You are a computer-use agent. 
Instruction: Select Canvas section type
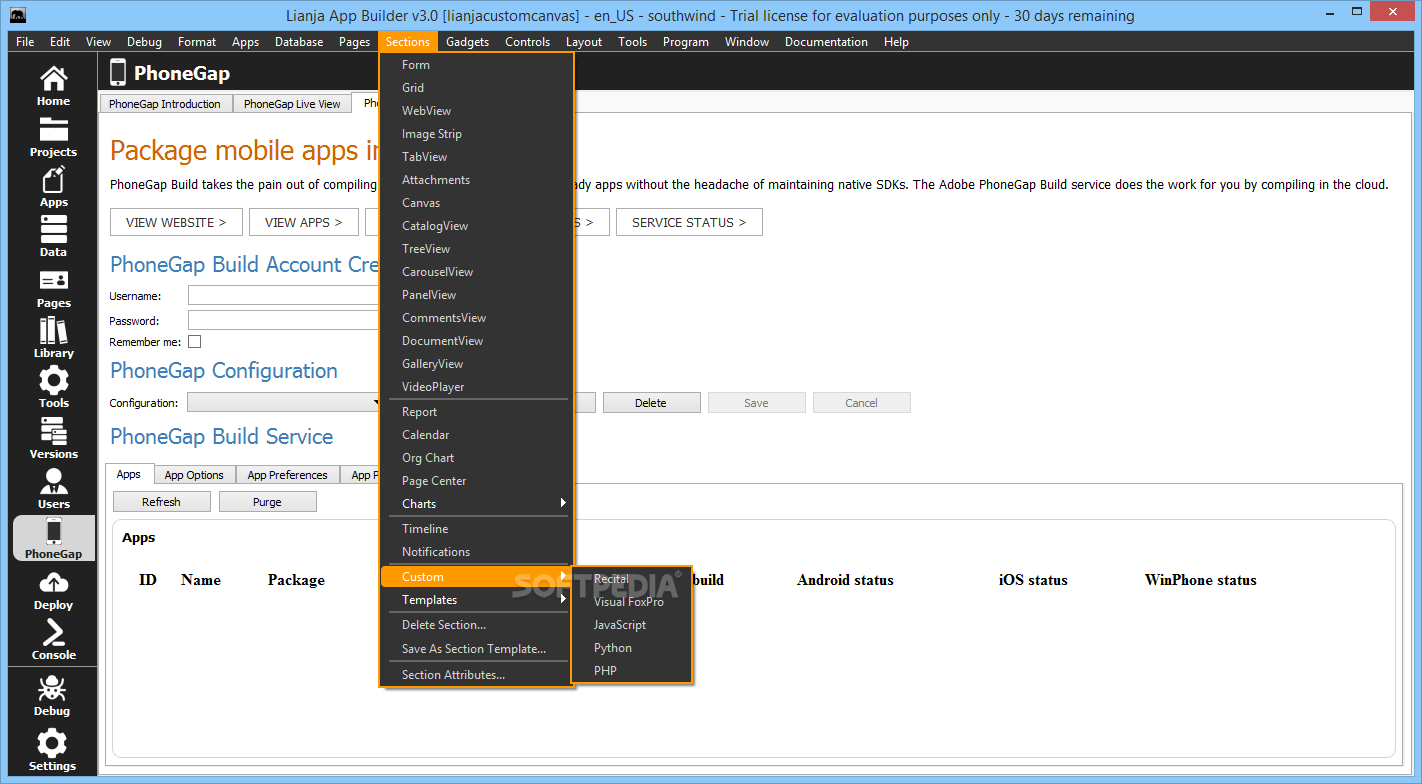(477, 203)
